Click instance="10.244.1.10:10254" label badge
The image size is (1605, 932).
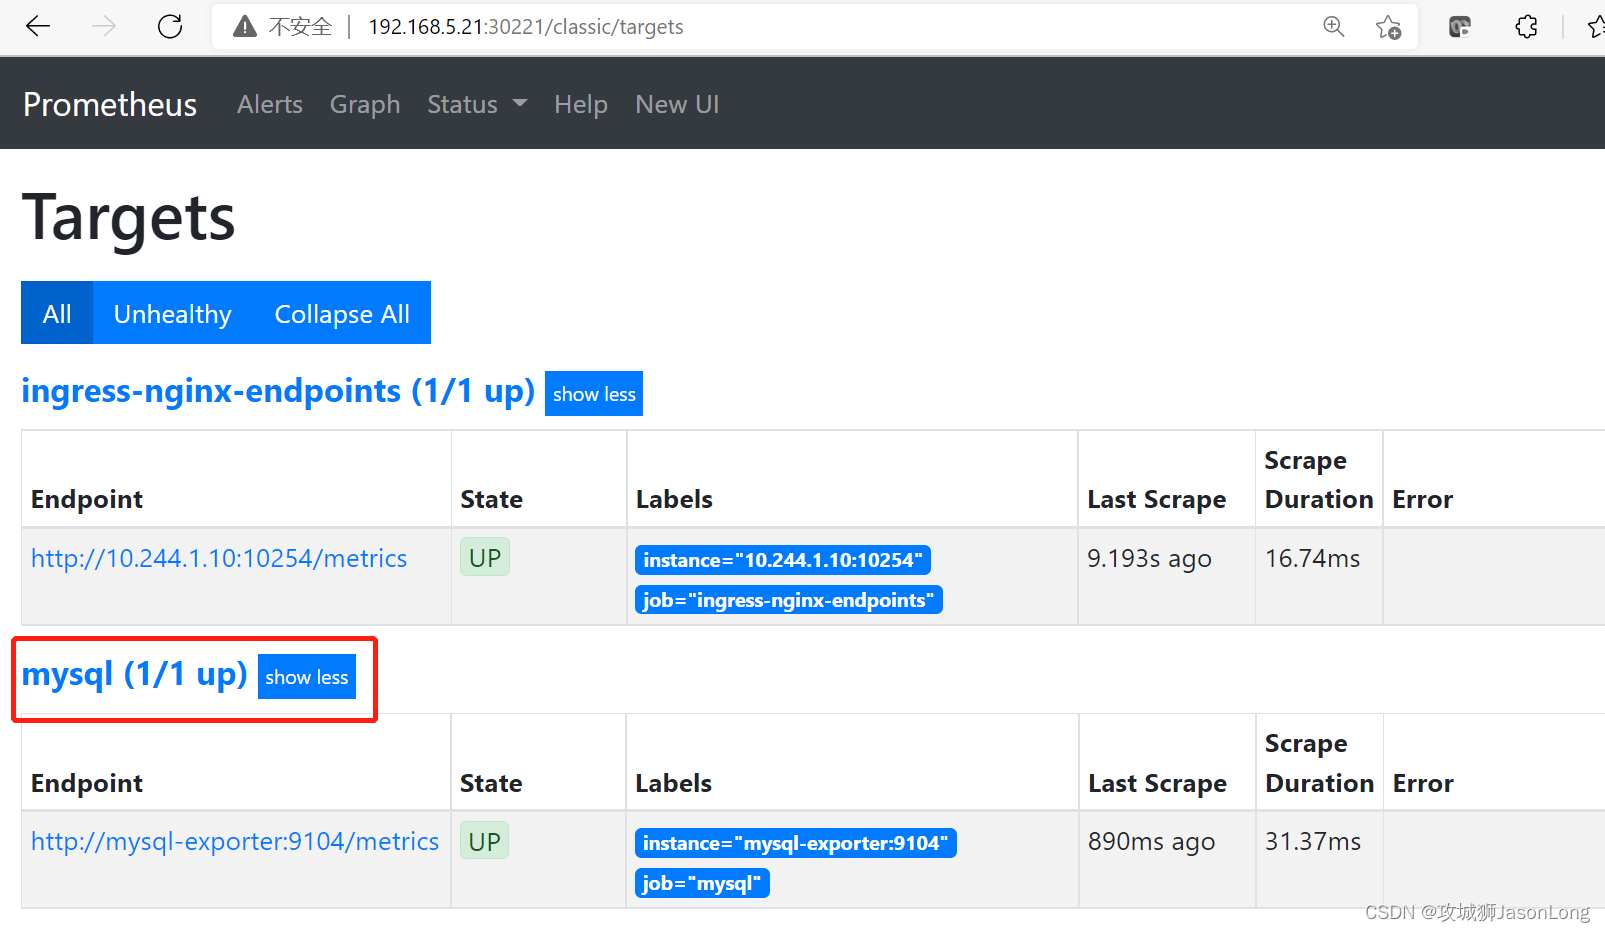click(x=783, y=560)
